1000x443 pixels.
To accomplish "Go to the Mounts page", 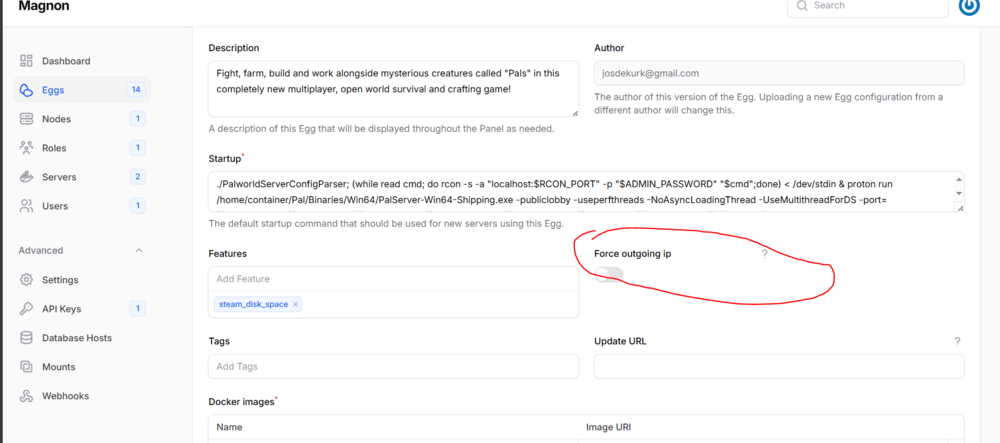I will pos(82,367).
